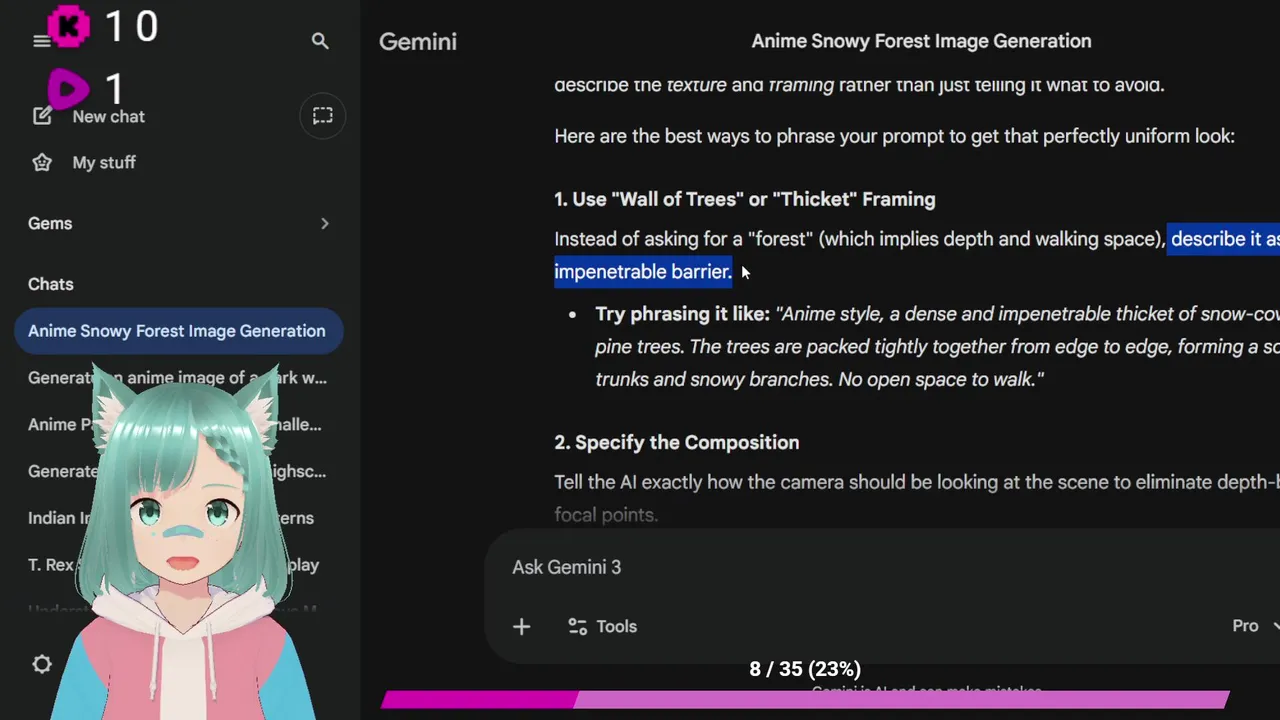The image size is (1280, 720).
Task: Click the plus attachment icon
Action: point(521,626)
